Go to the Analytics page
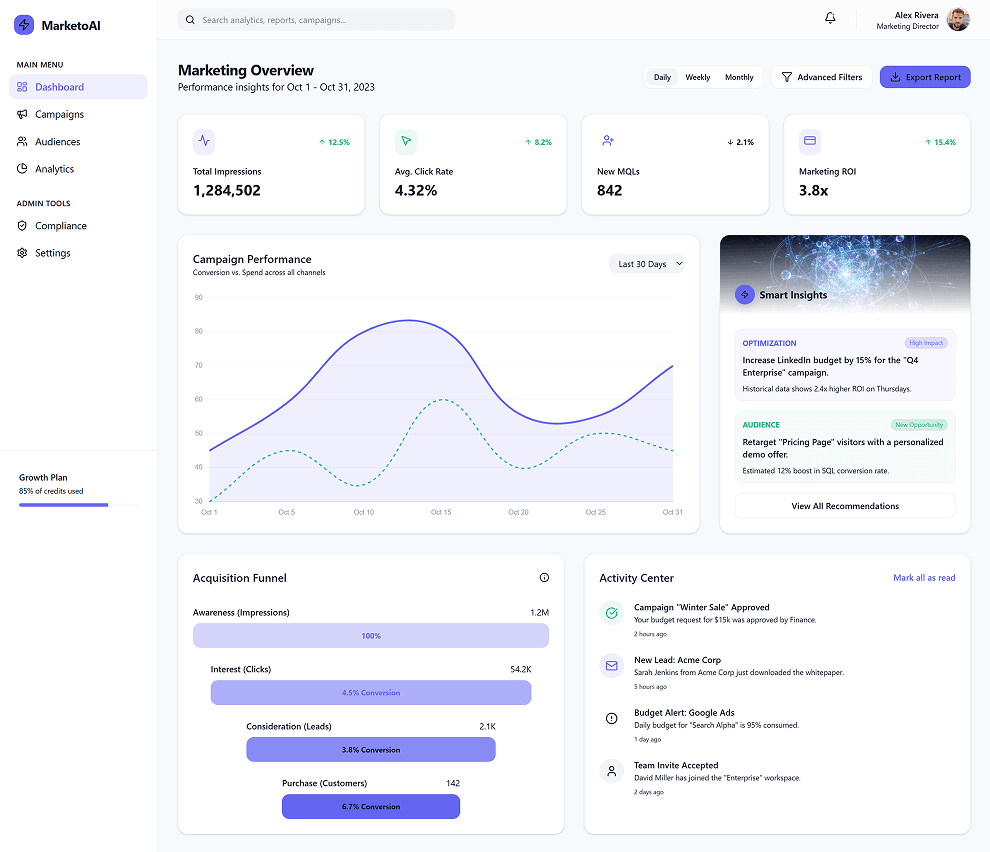 [78, 169]
